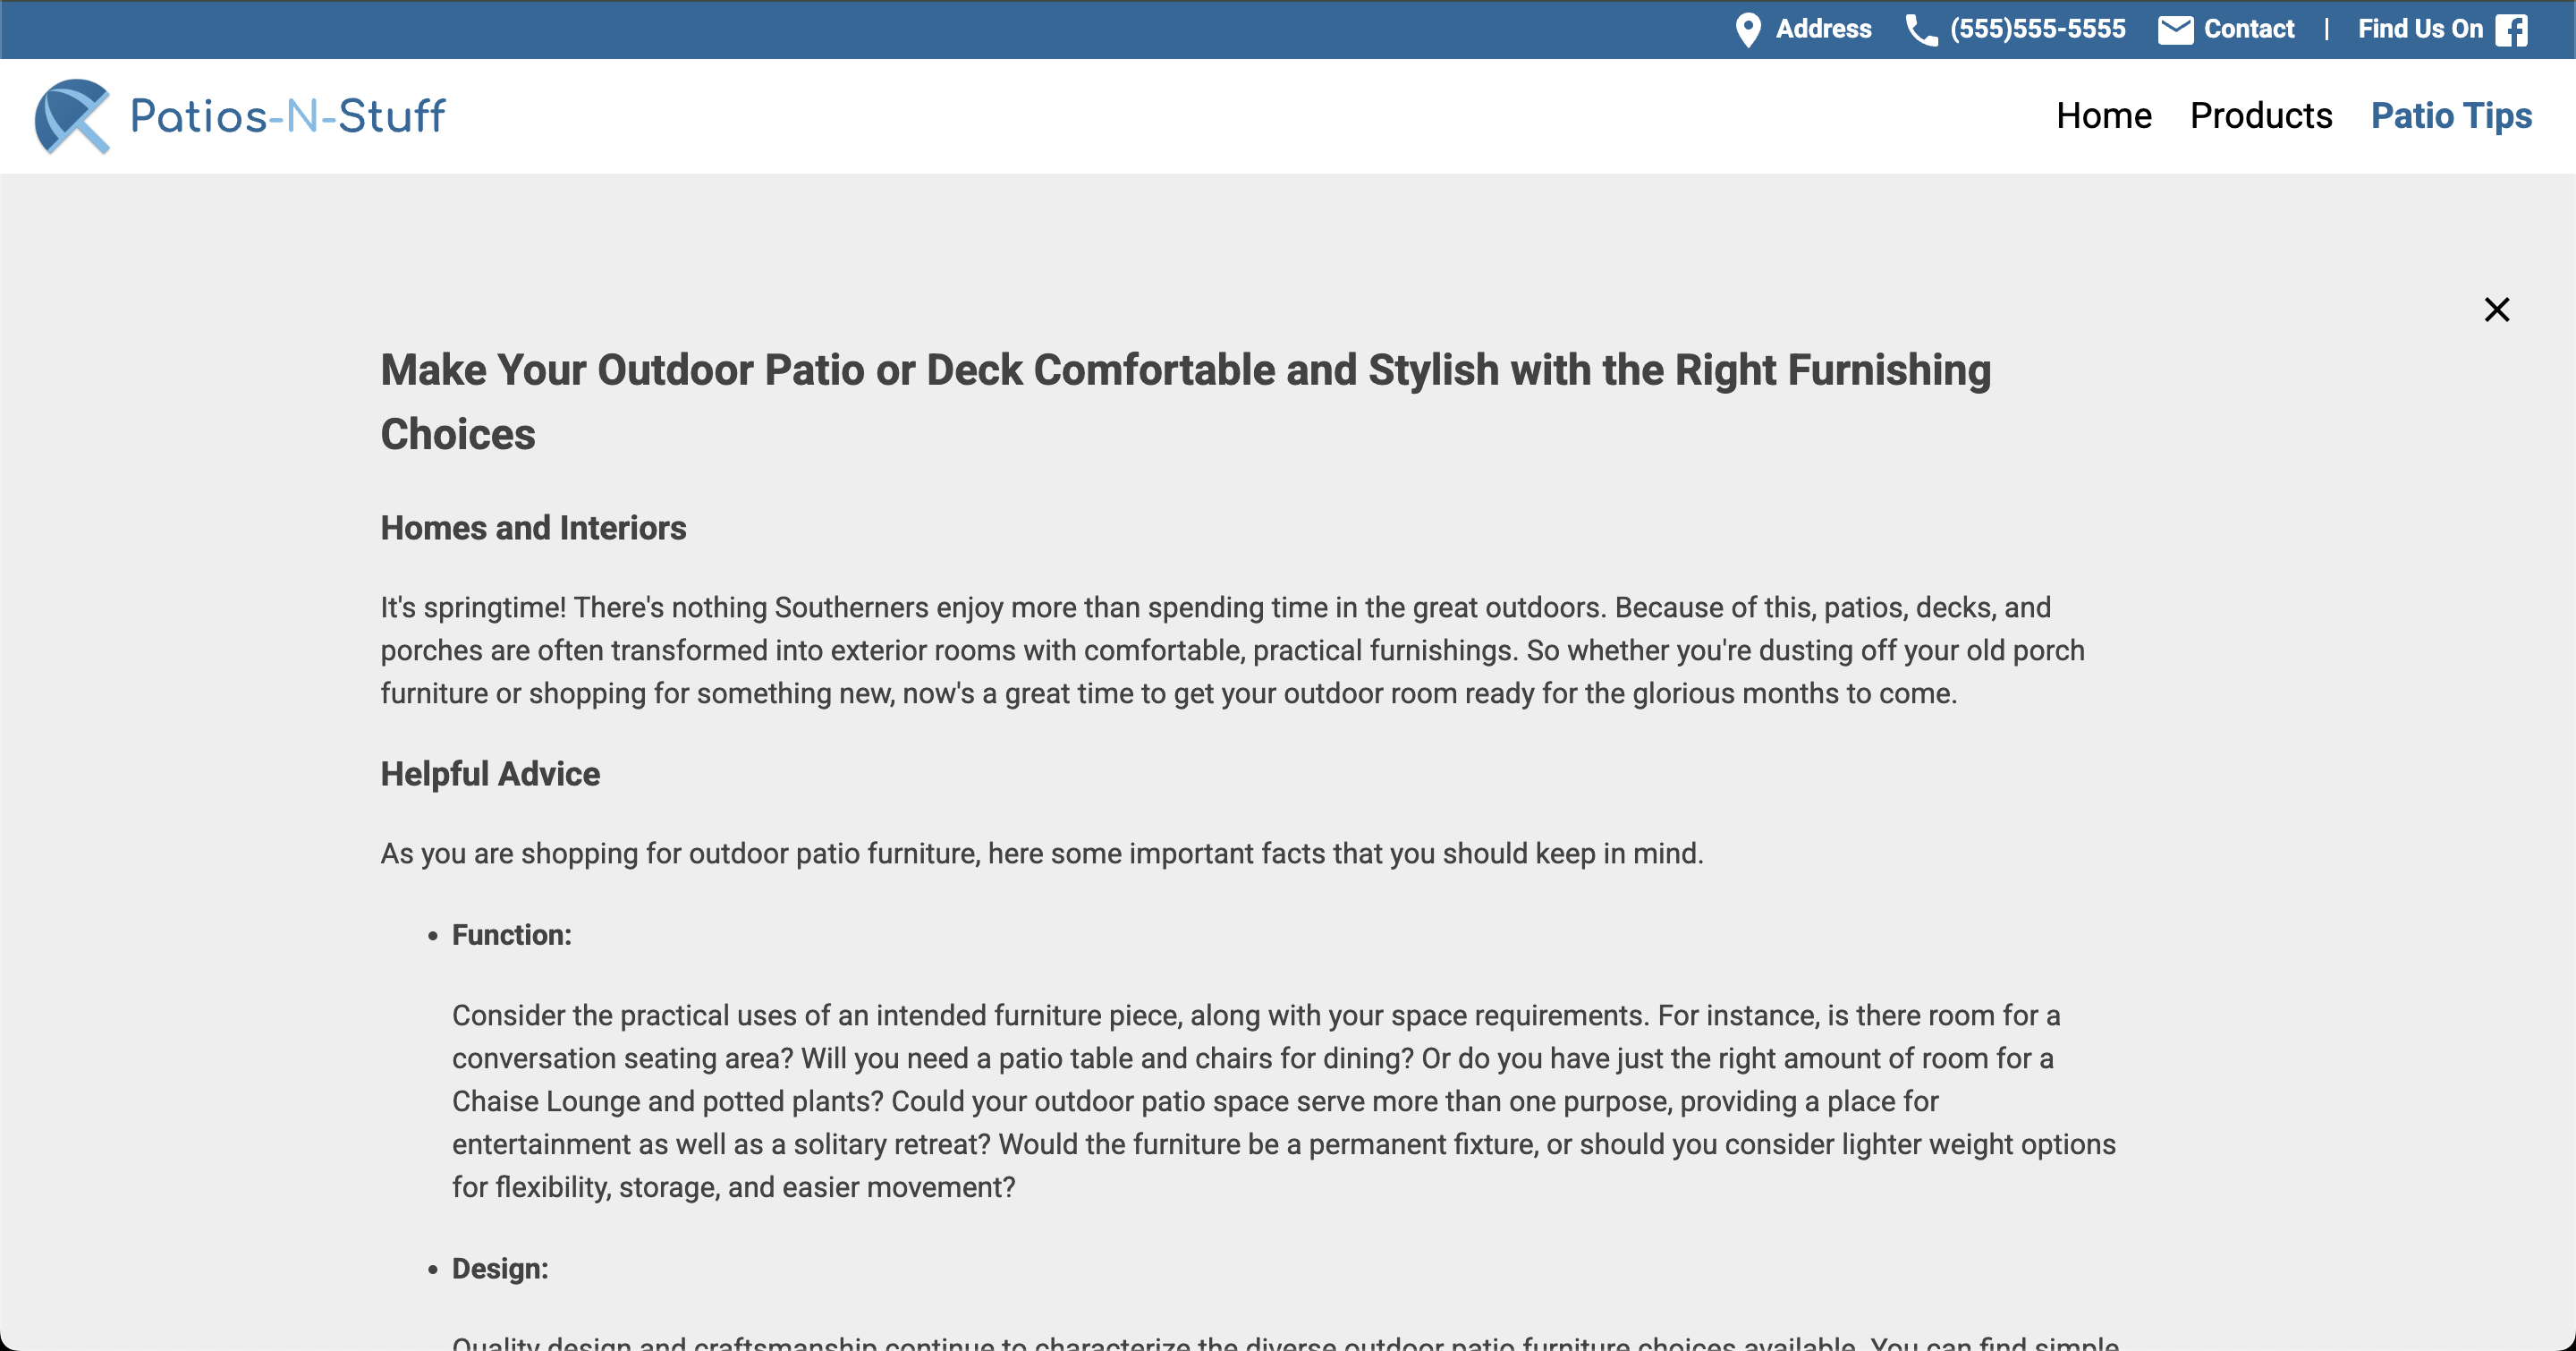Click the article title about Outdoor Patio or Deck
Viewport: 2576px width, 1351px height.
(x=1185, y=402)
